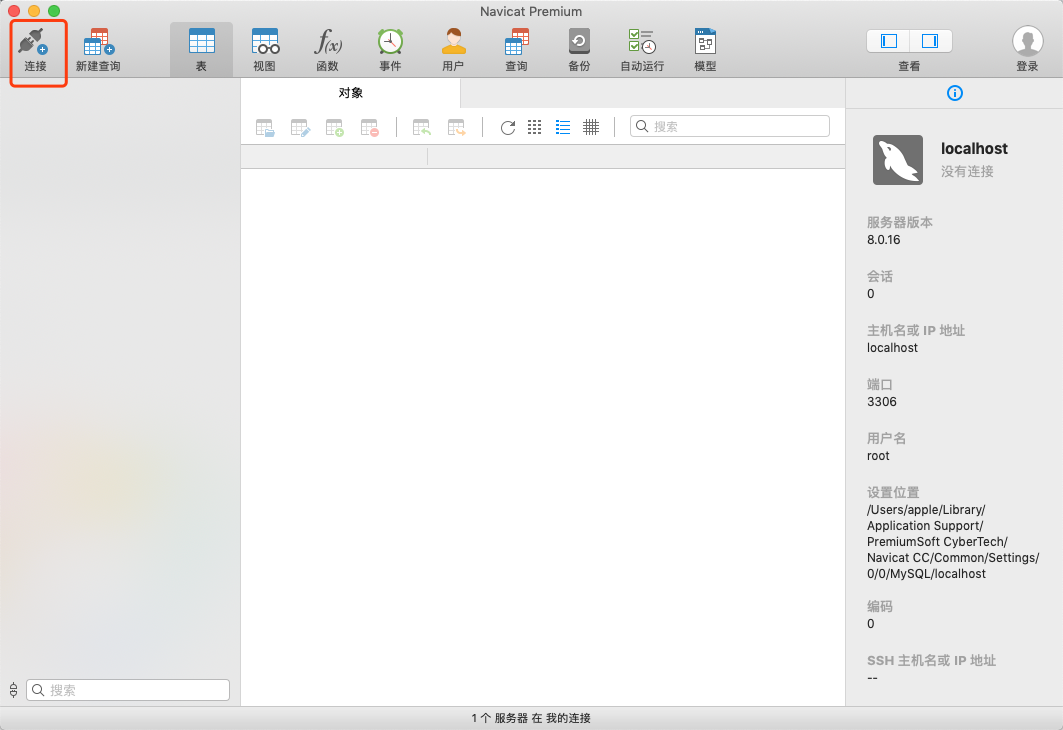Click the connection filter icon beside sidebar search
1063x730 pixels.
[14, 690]
